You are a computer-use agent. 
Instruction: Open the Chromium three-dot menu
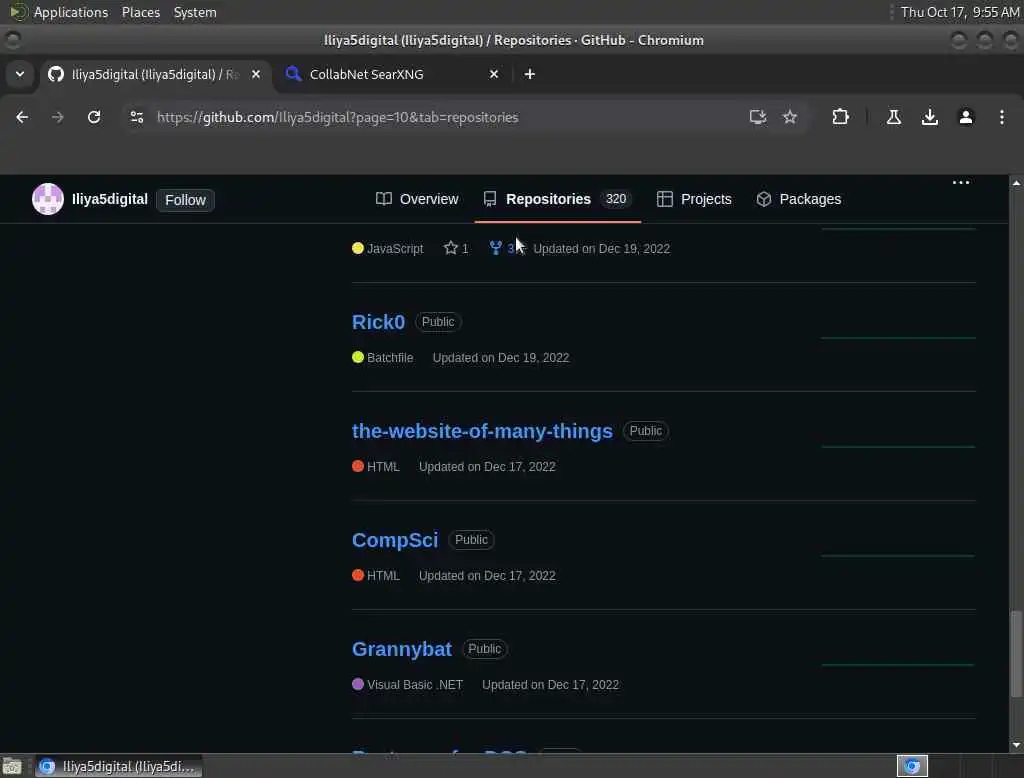pyautogui.click(x=1002, y=117)
